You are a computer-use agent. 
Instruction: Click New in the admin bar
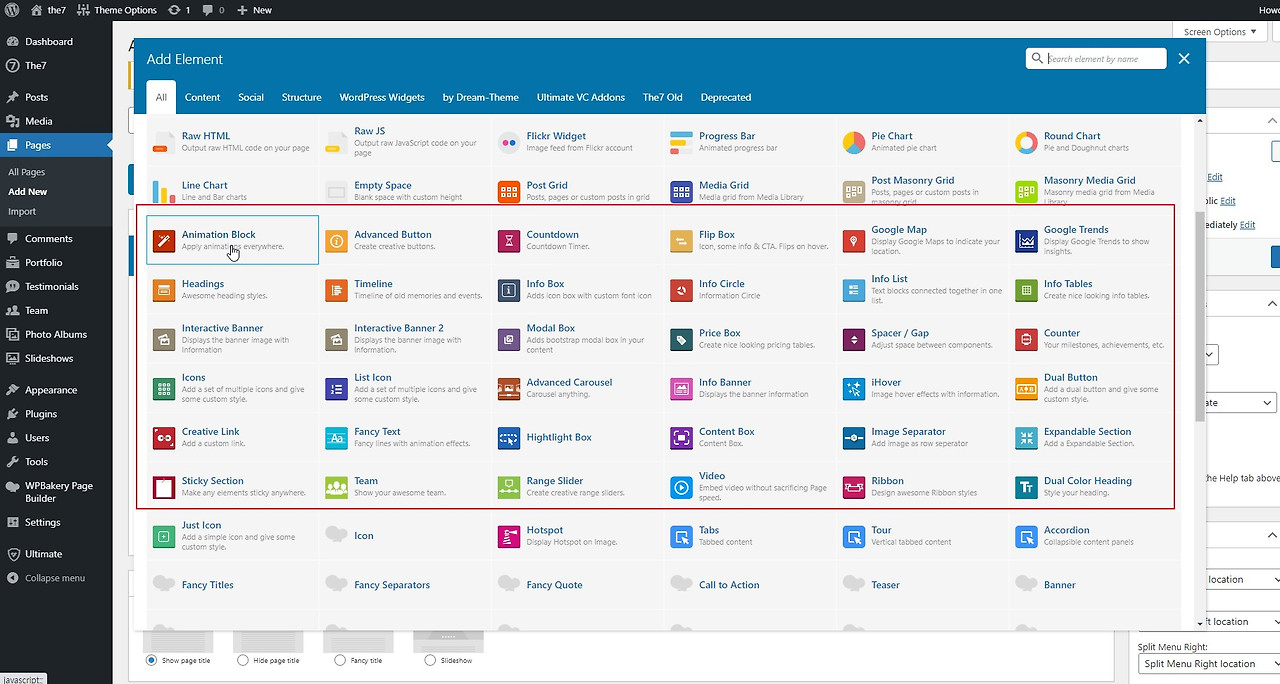tap(254, 10)
